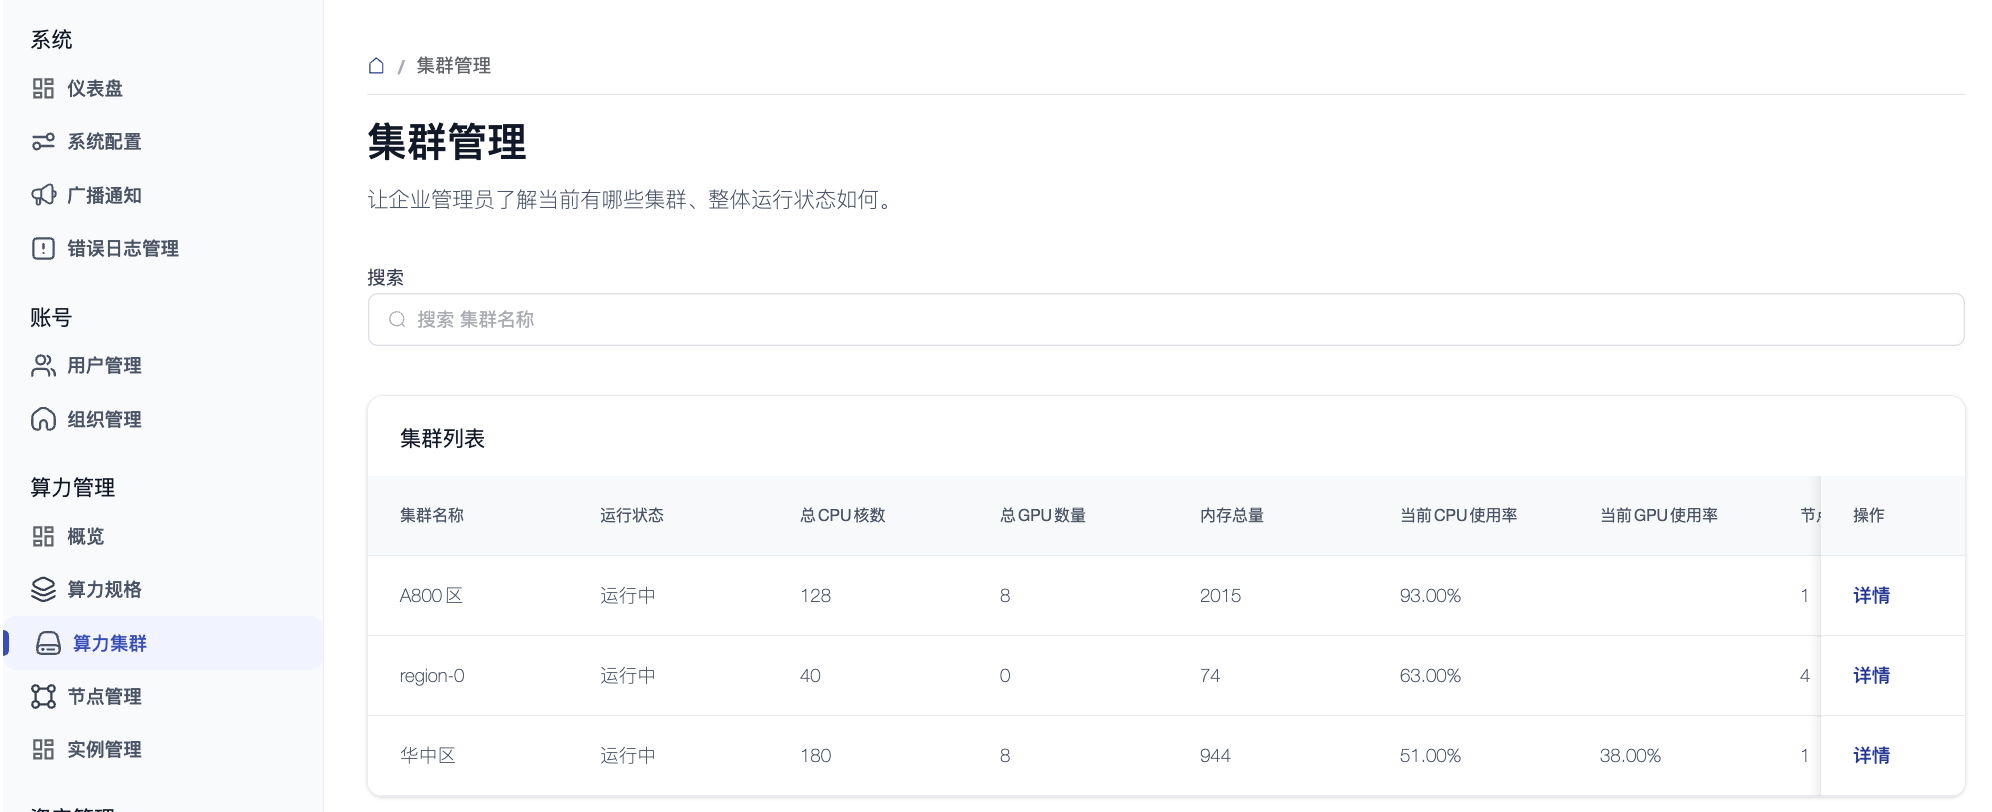Click the search magnifier icon
Viewport: 1992px width, 812px height.
(397, 320)
